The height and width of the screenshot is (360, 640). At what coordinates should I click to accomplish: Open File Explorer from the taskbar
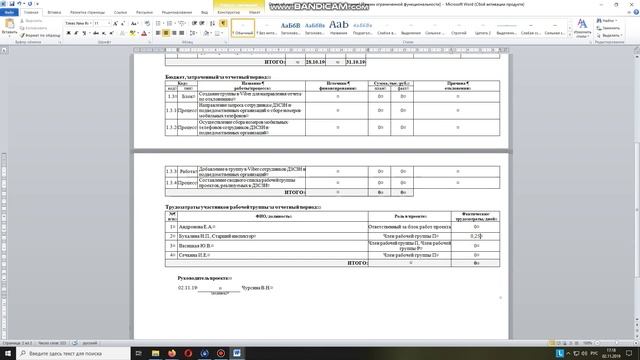click(x=156, y=353)
